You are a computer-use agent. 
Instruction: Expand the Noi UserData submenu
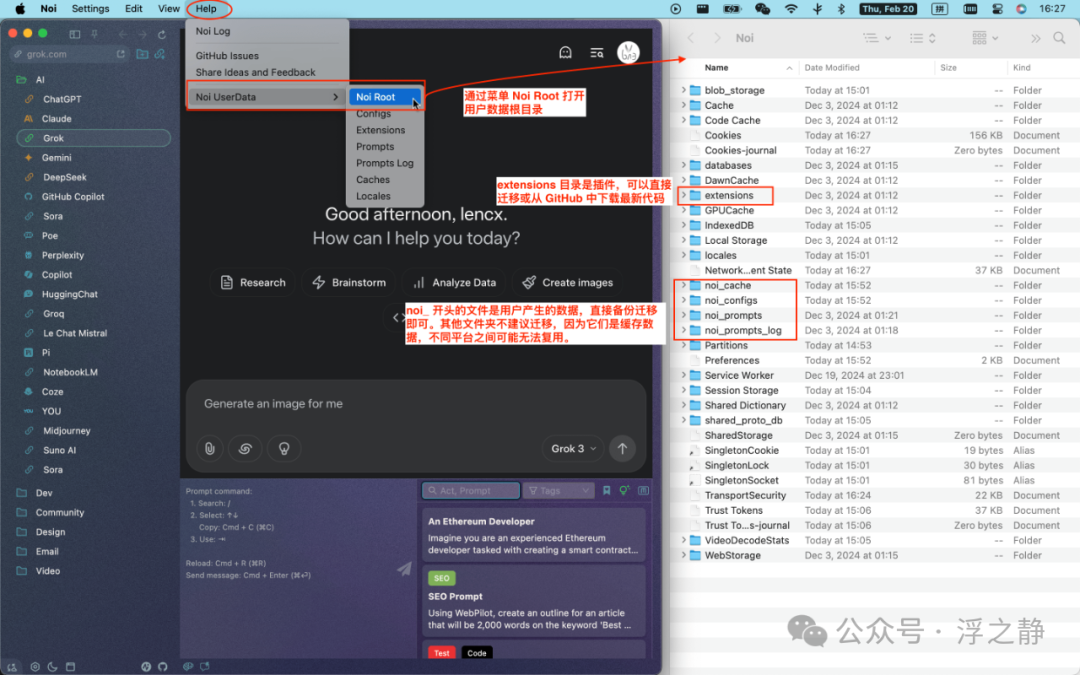[267, 97]
